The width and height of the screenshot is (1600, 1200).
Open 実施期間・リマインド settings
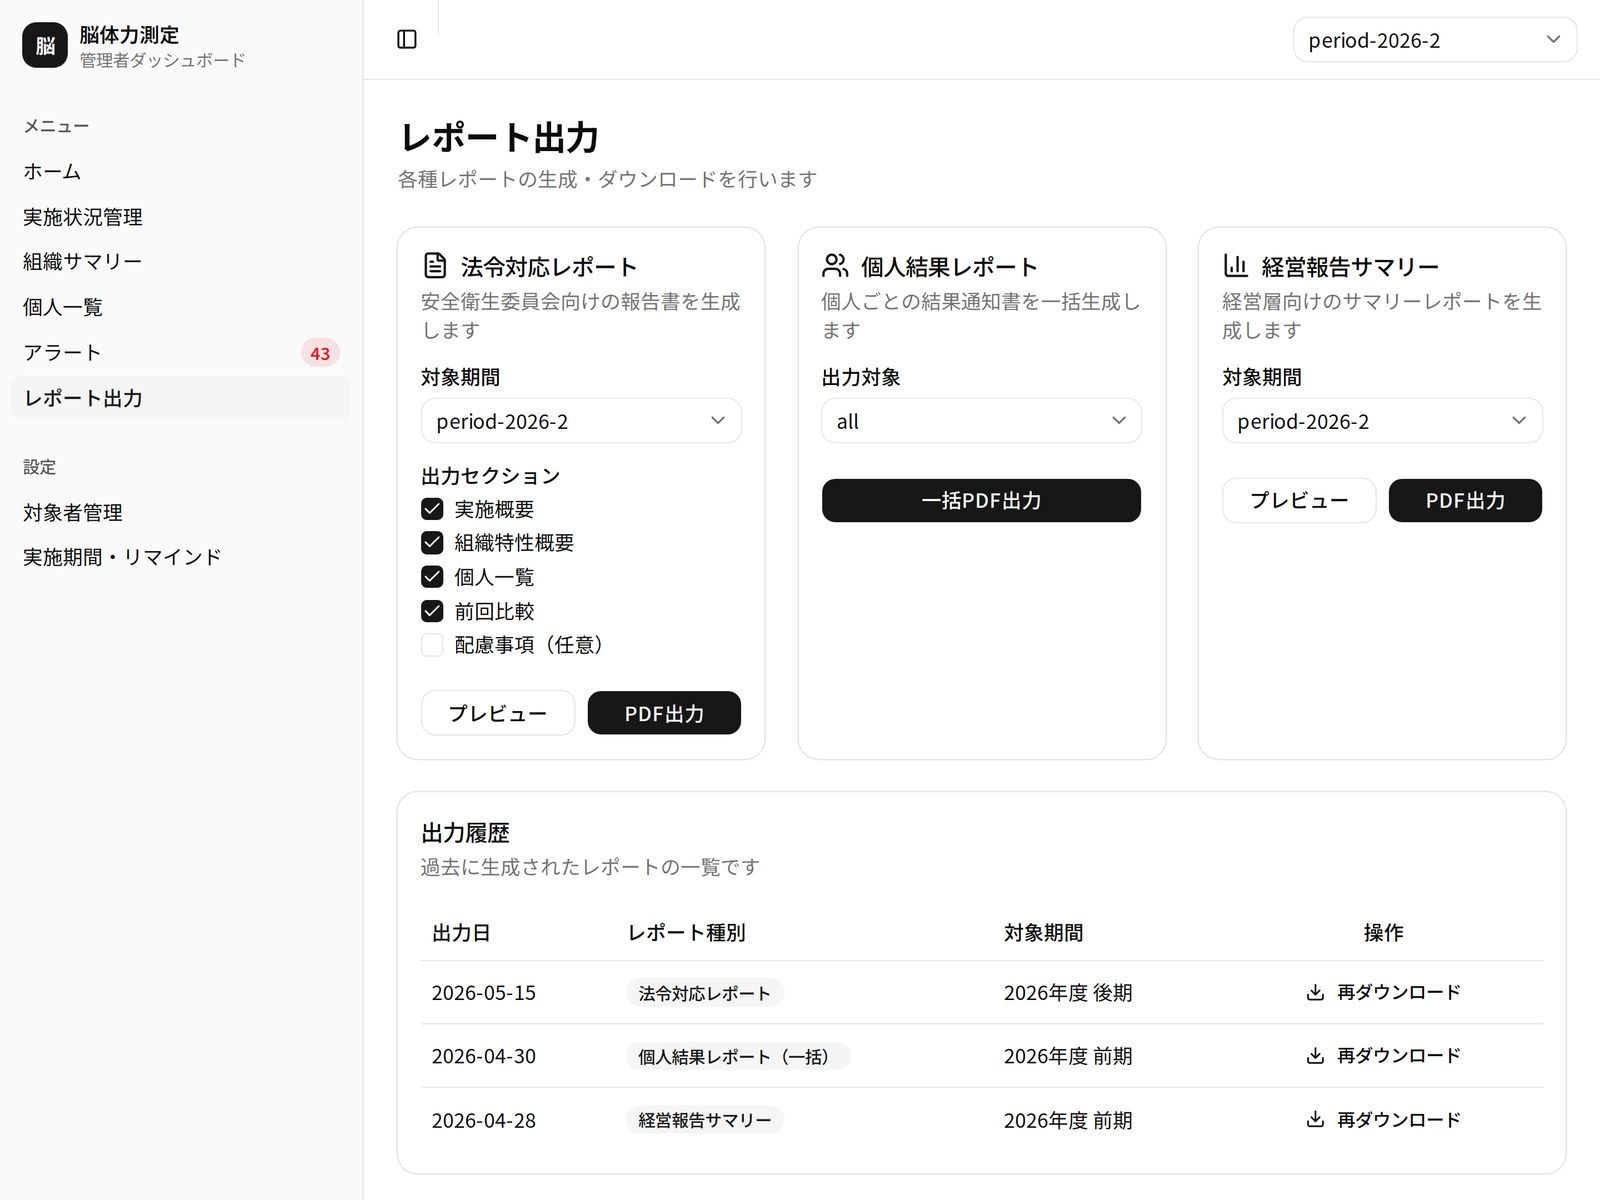(x=181, y=557)
